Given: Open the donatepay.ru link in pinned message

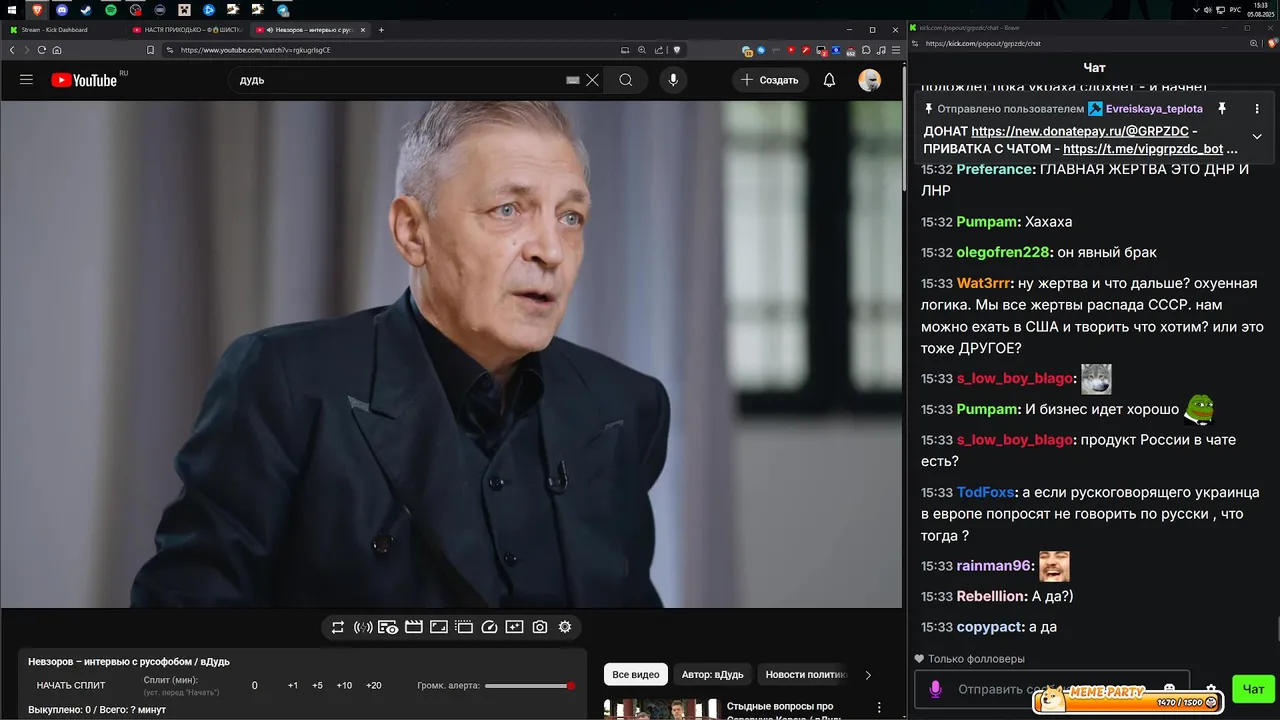Looking at the screenshot, I should [1079, 131].
